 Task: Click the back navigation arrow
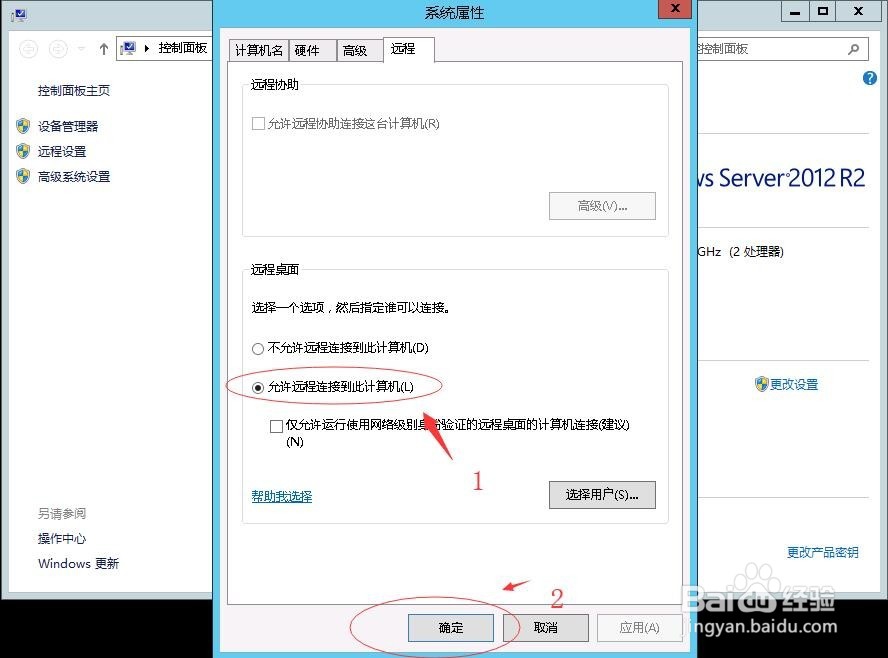[29, 49]
